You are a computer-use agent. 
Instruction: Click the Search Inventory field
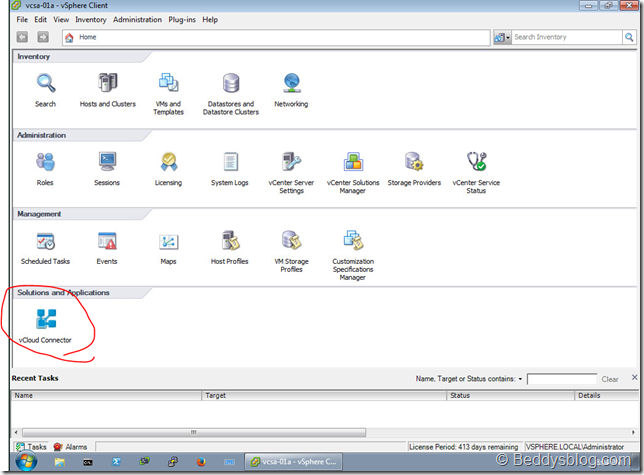pyautogui.click(x=566, y=37)
